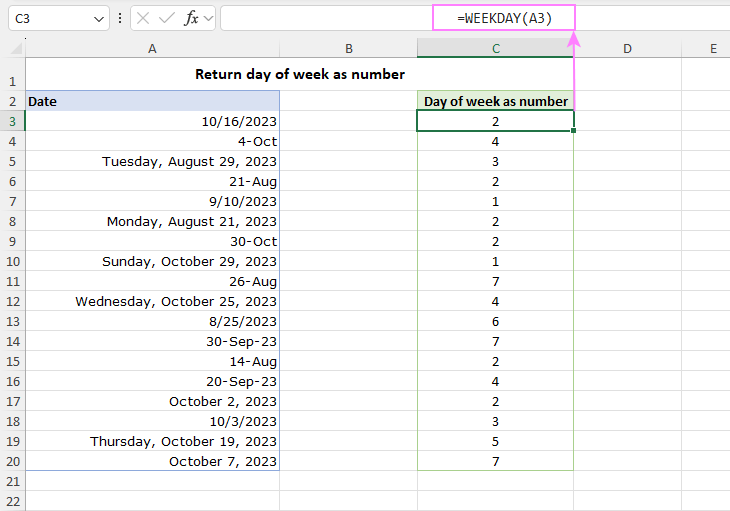
Task: Select cell 'October 7, 2023'
Action: click(x=153, y=462)
